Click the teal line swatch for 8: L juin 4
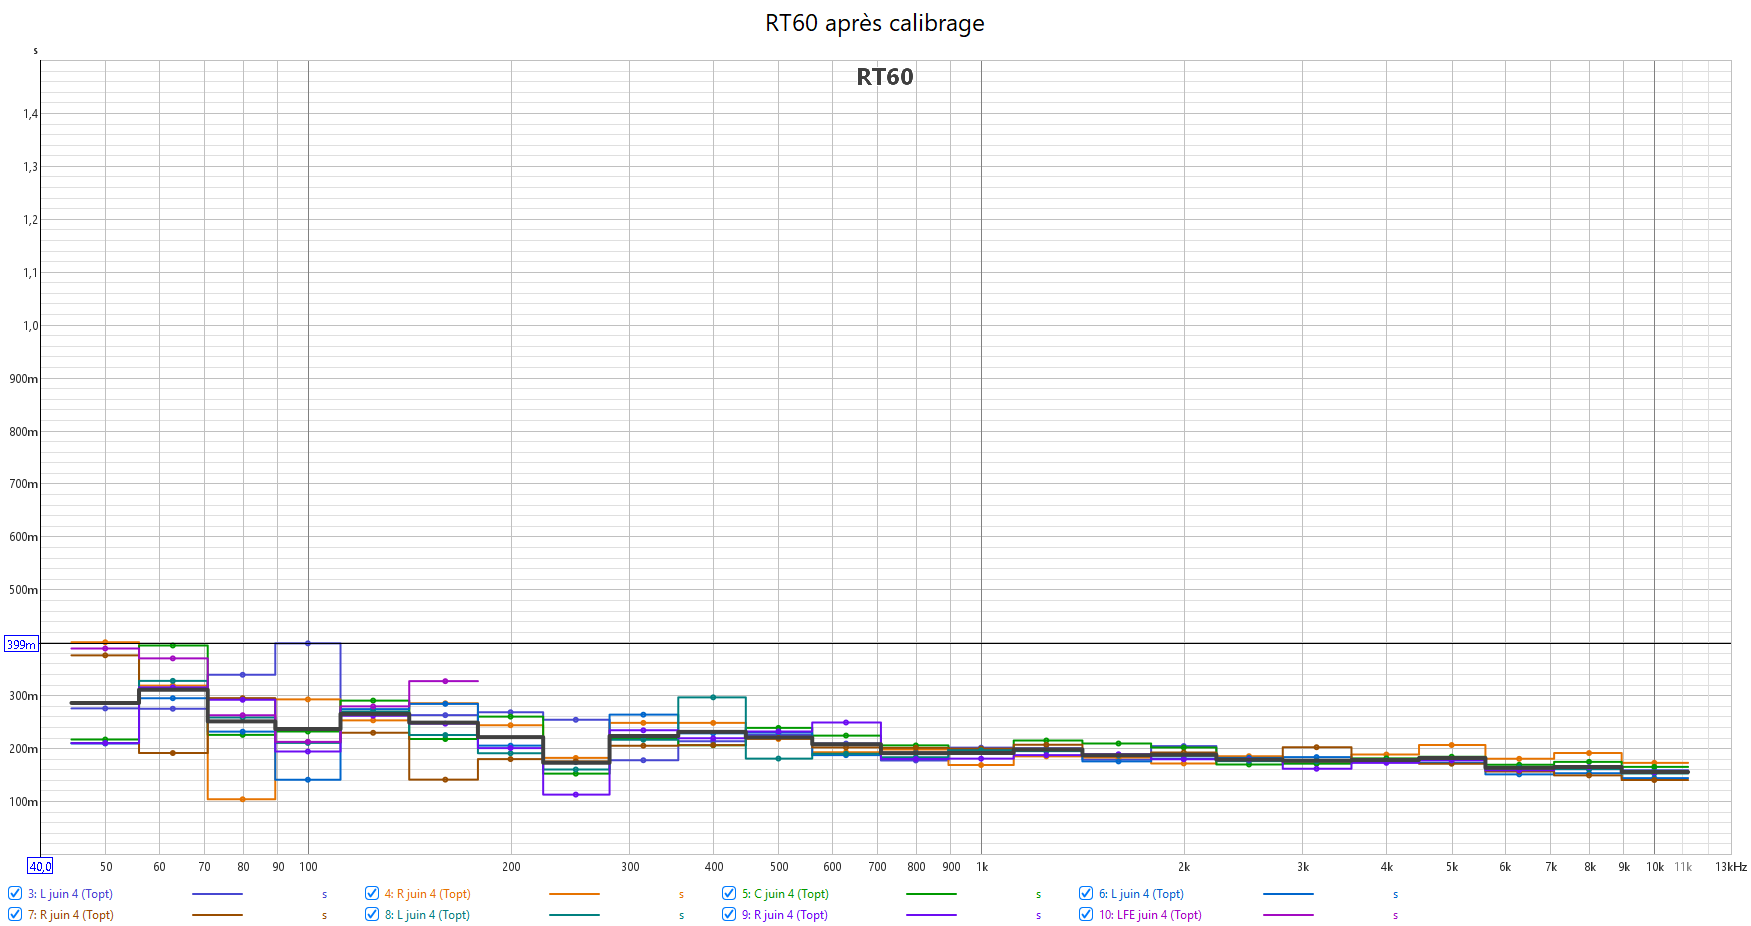Viewport: 1751px width, 926px height. tap(574, 915)
